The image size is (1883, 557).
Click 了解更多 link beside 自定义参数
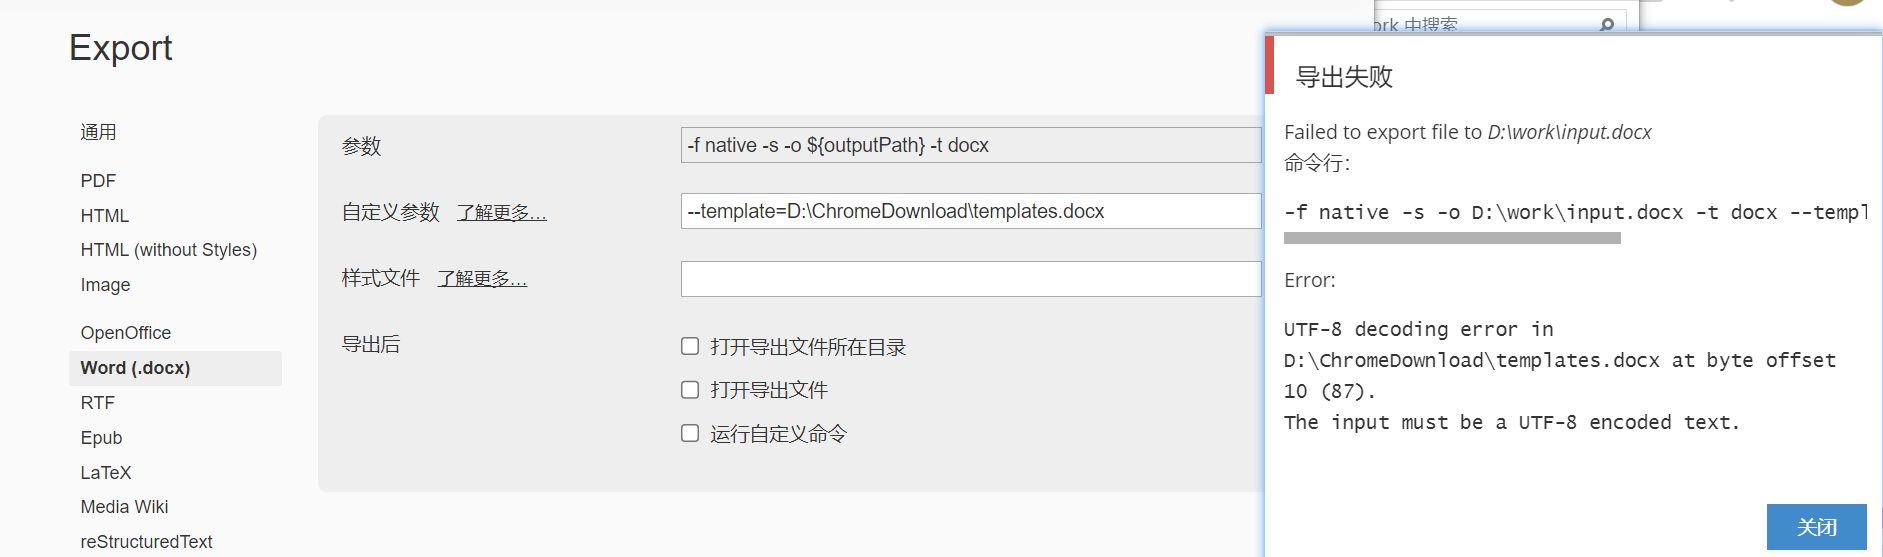(502, 213)
